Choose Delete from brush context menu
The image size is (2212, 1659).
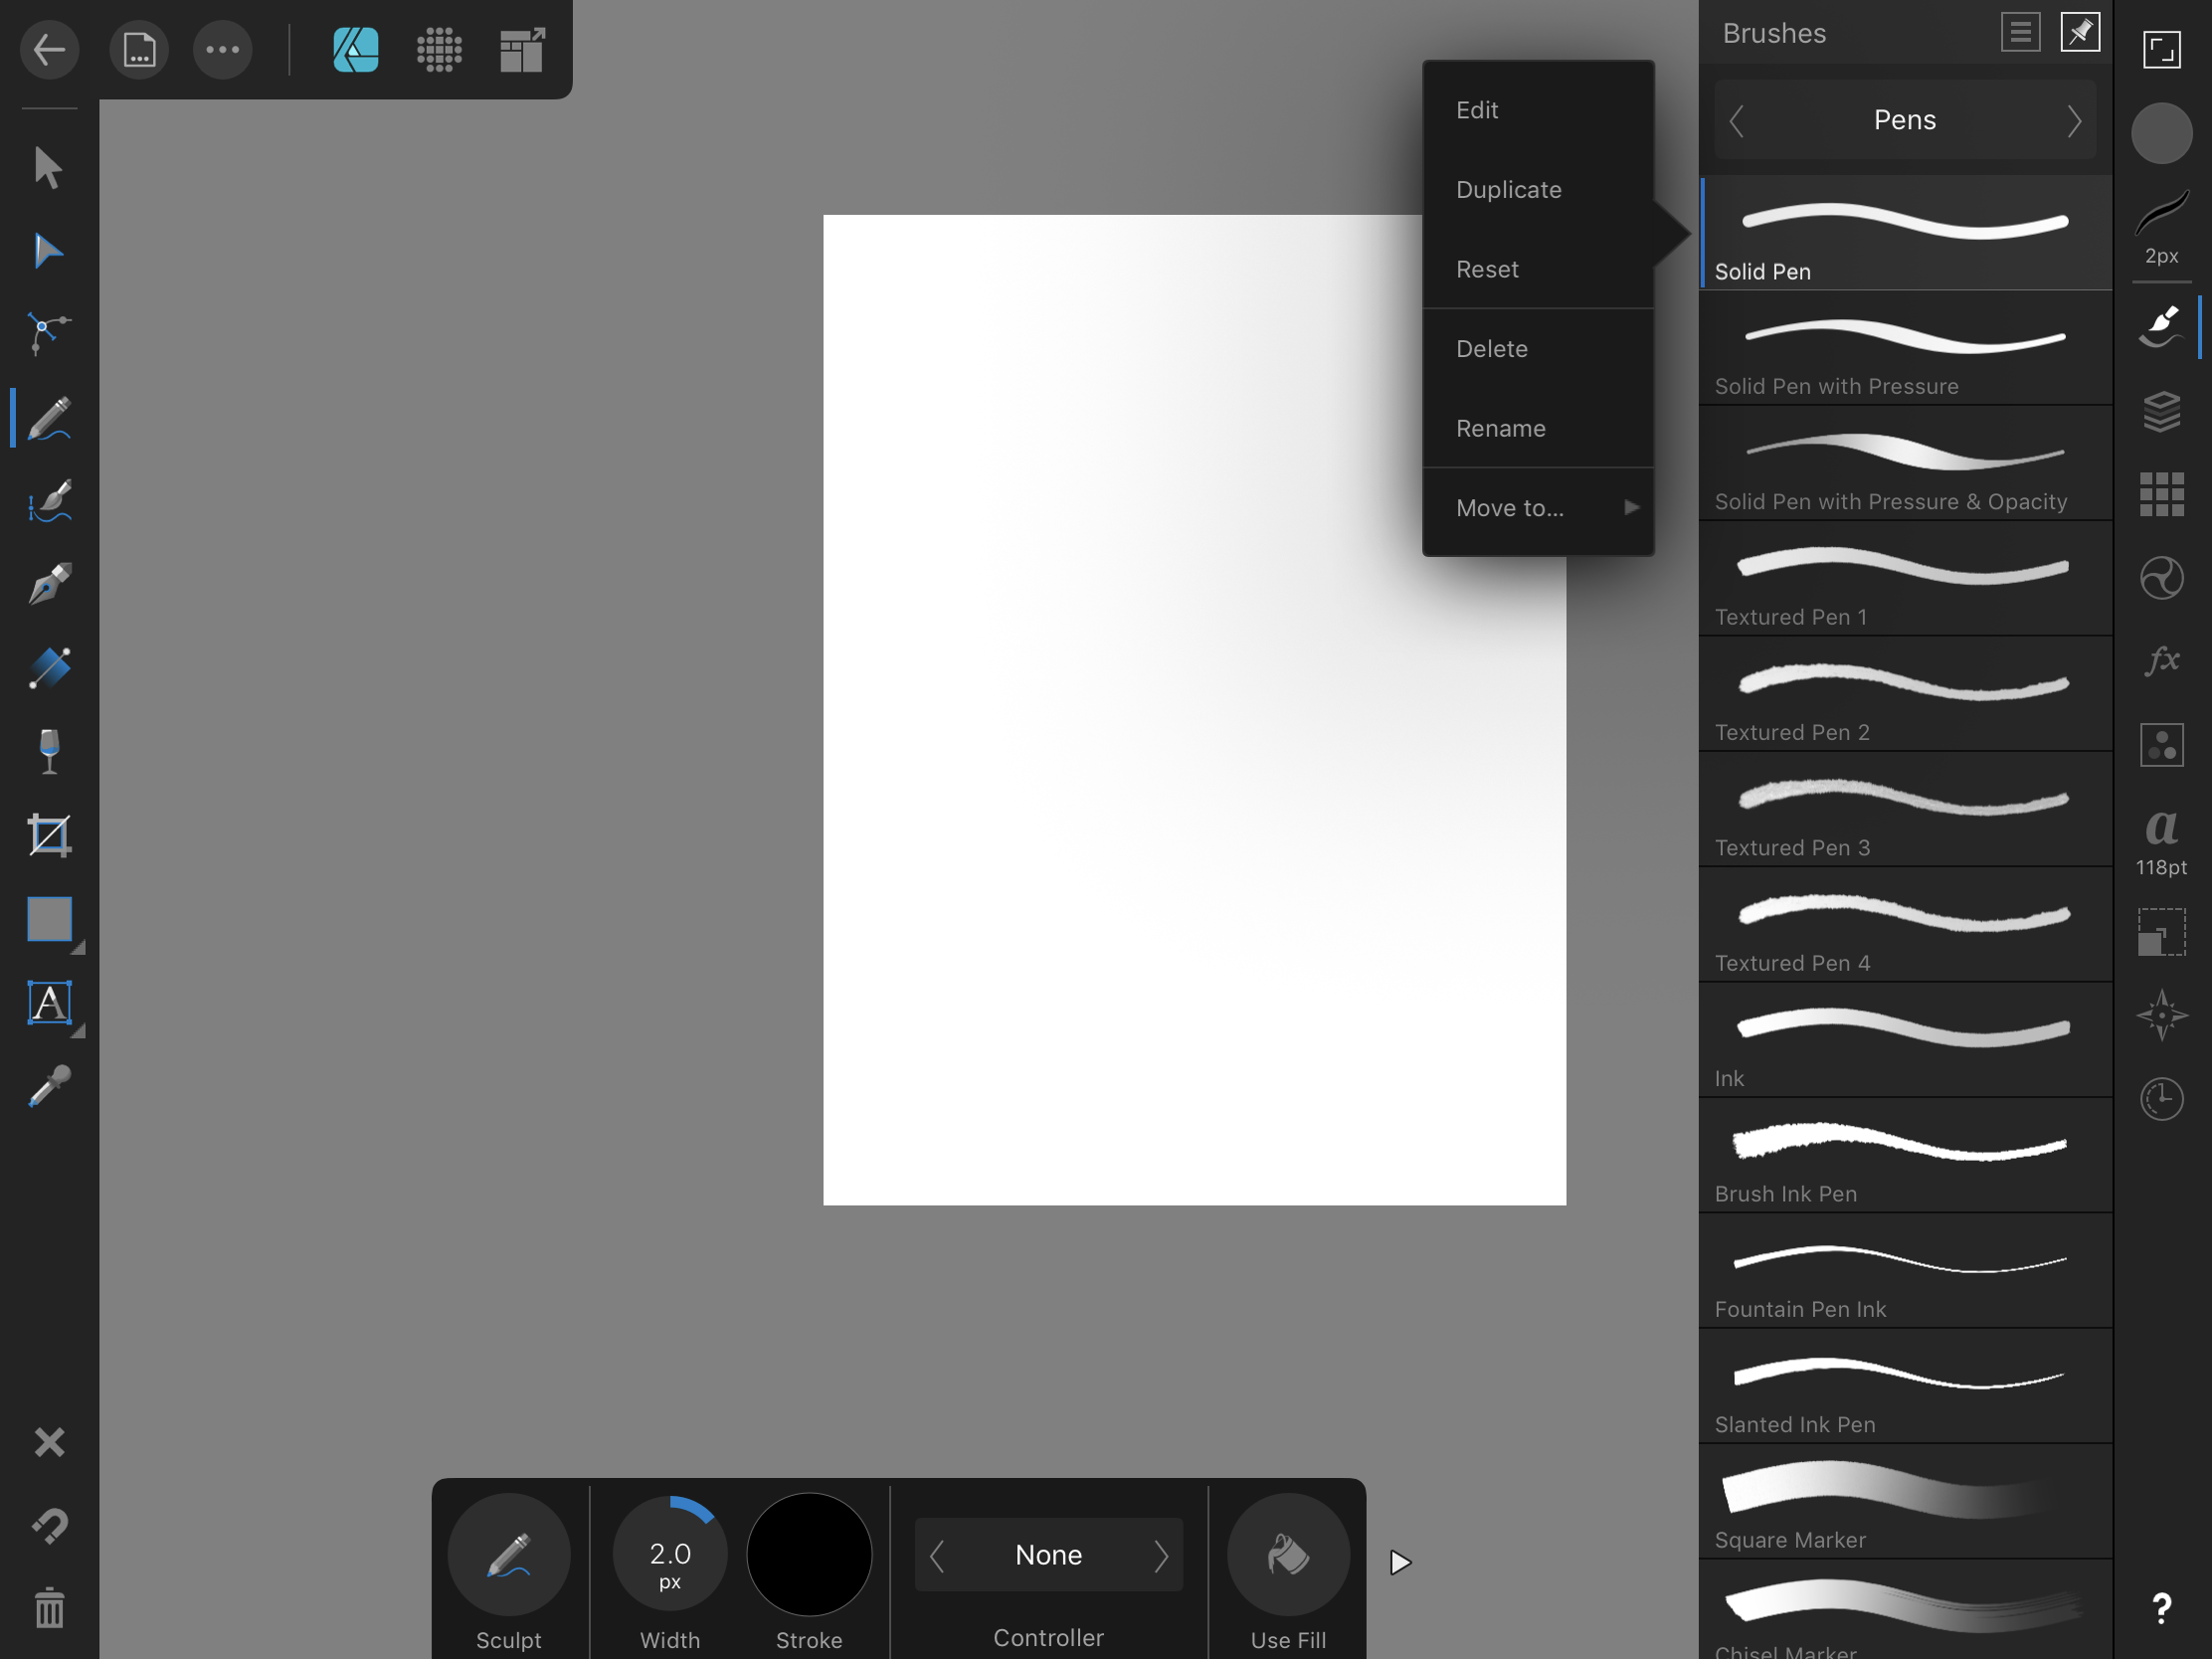[1538, 349]
